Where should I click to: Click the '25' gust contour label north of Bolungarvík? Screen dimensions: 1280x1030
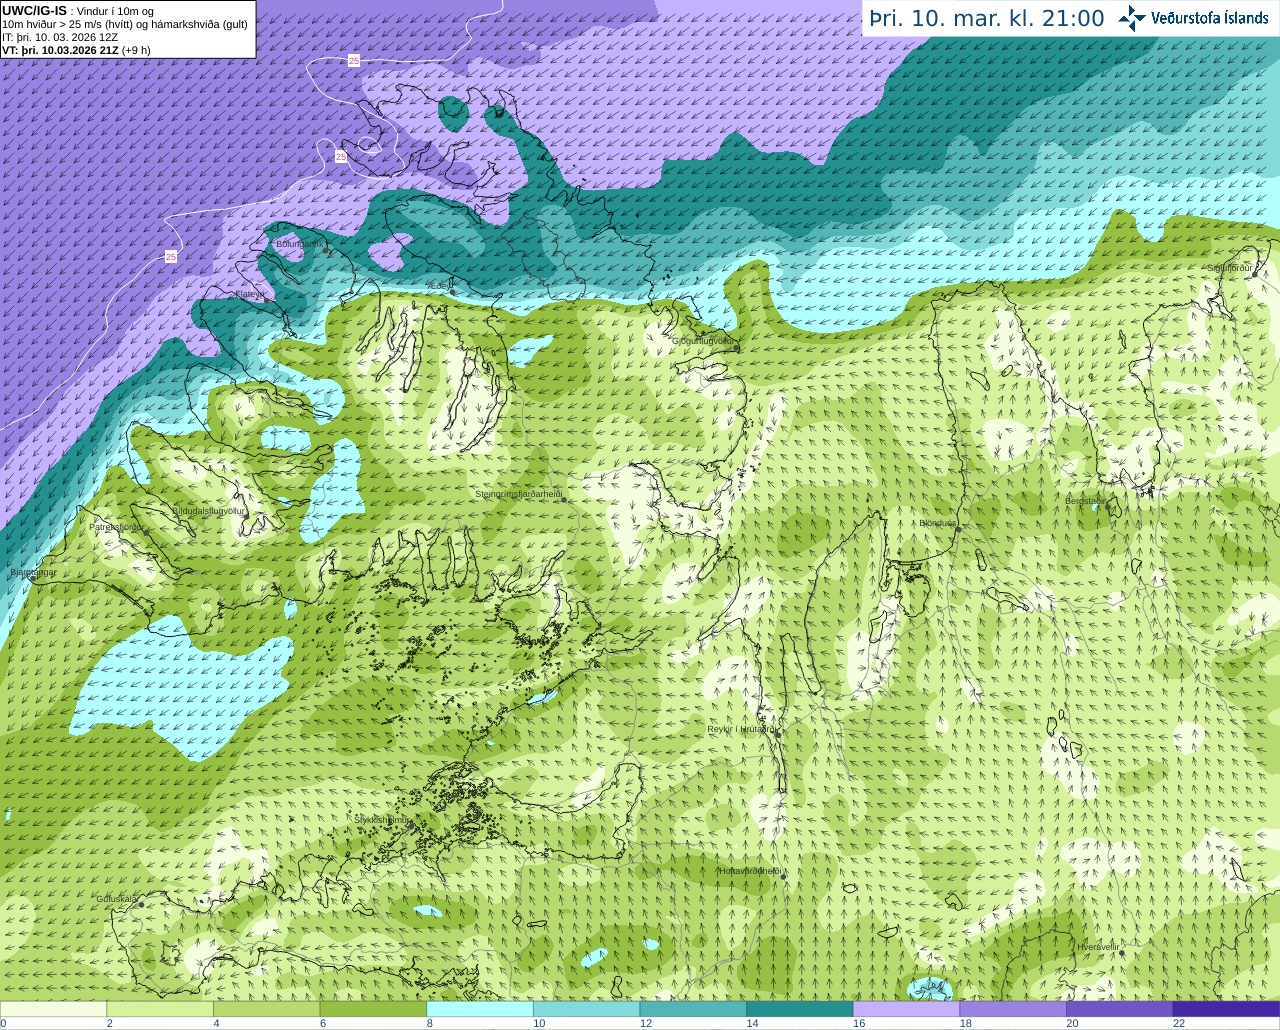(x=341, y=157)
